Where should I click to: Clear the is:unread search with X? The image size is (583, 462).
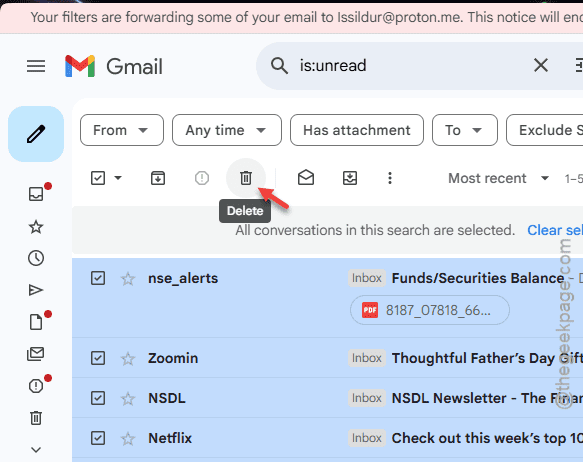click(x=541, y=66)
